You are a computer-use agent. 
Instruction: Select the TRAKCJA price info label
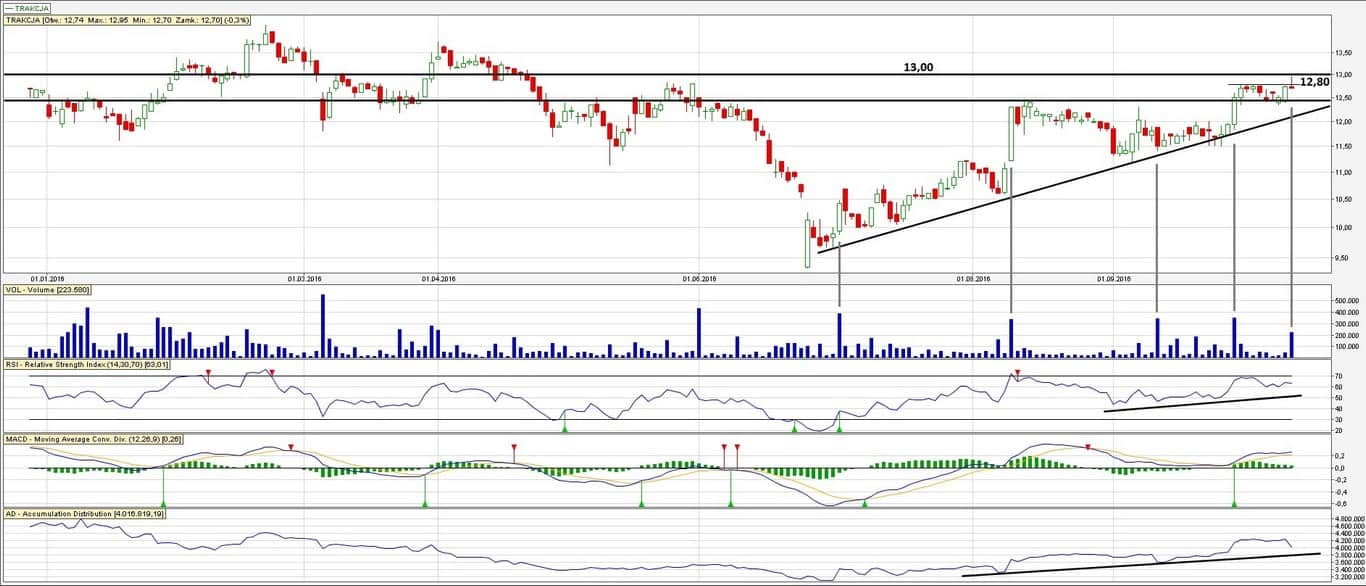[128, 20]
